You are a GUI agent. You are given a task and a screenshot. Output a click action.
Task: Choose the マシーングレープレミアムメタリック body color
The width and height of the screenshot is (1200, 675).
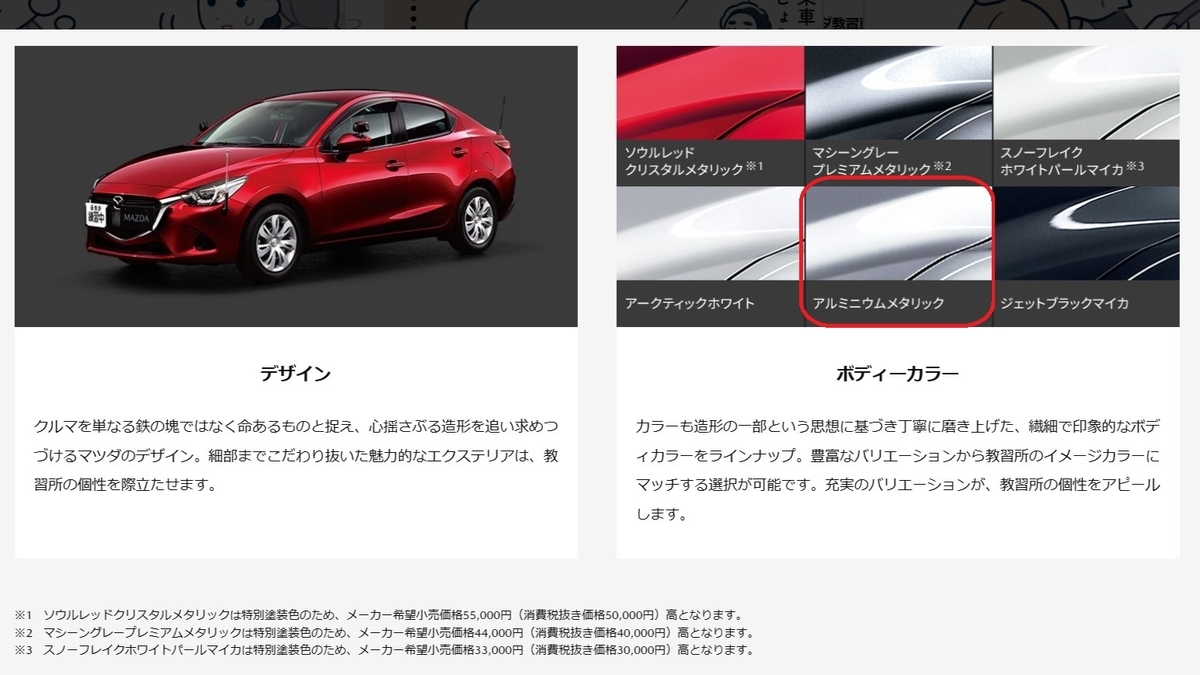[897, 116]
